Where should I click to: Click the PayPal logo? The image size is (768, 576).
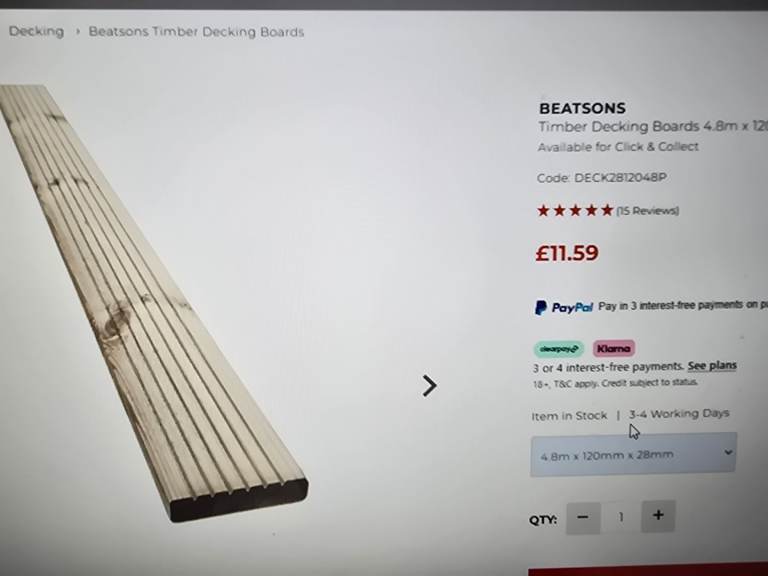point(564,307)
